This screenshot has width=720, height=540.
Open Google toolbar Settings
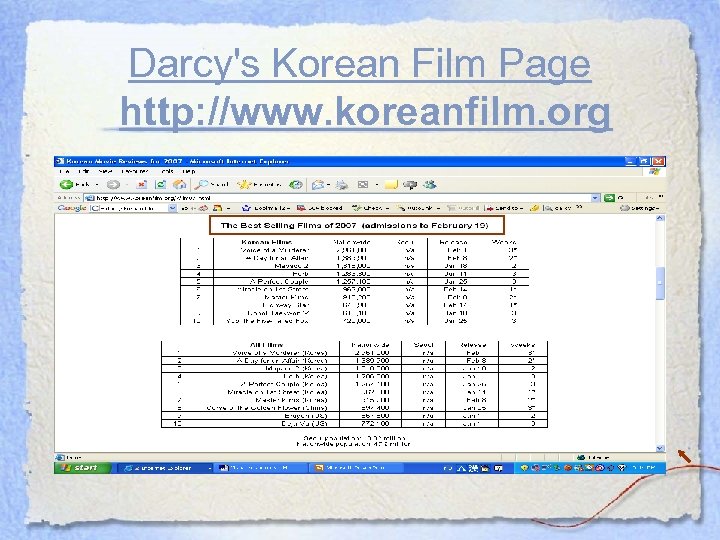click(640, 208)
